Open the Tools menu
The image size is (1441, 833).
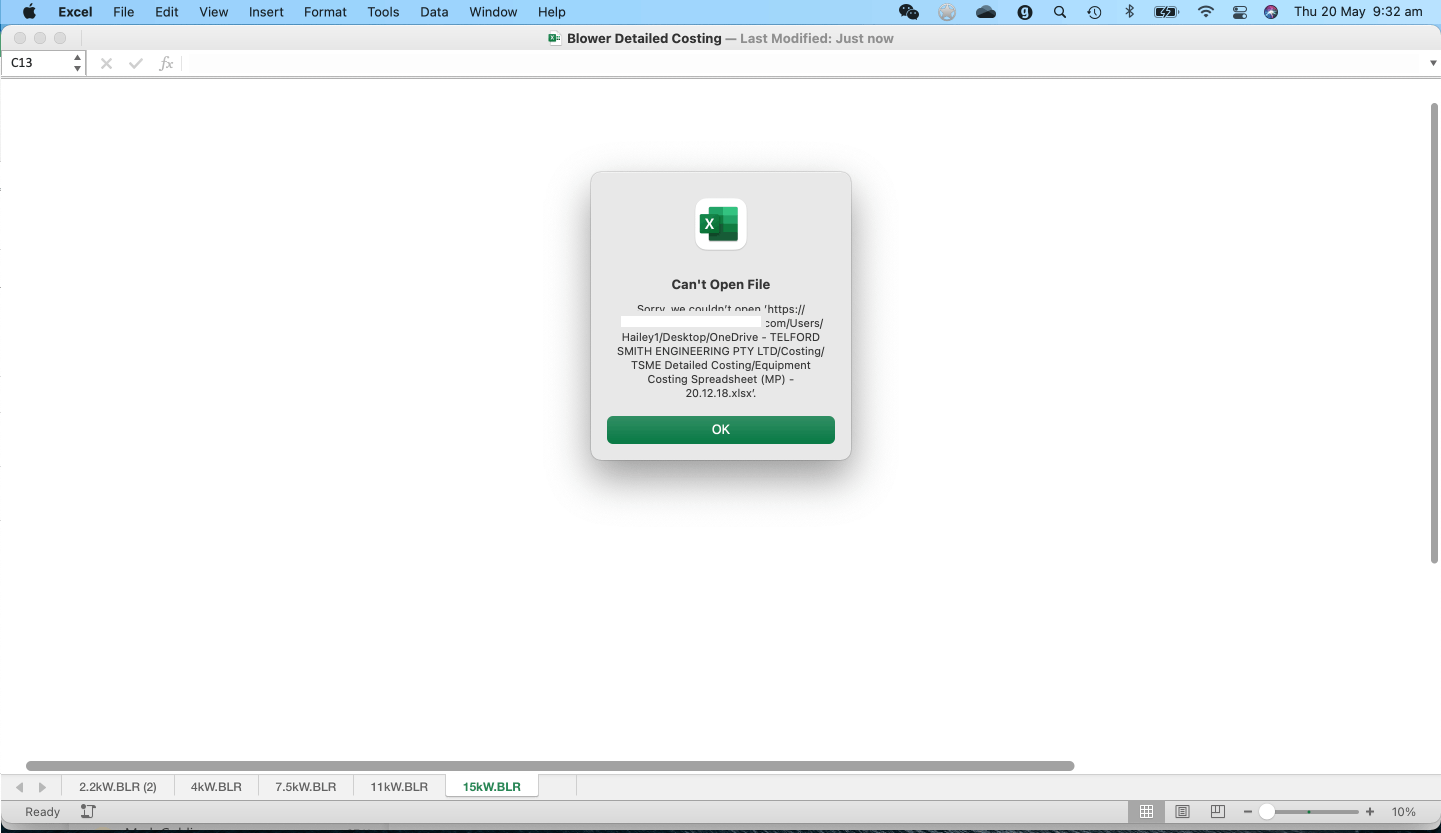(383, 12)
